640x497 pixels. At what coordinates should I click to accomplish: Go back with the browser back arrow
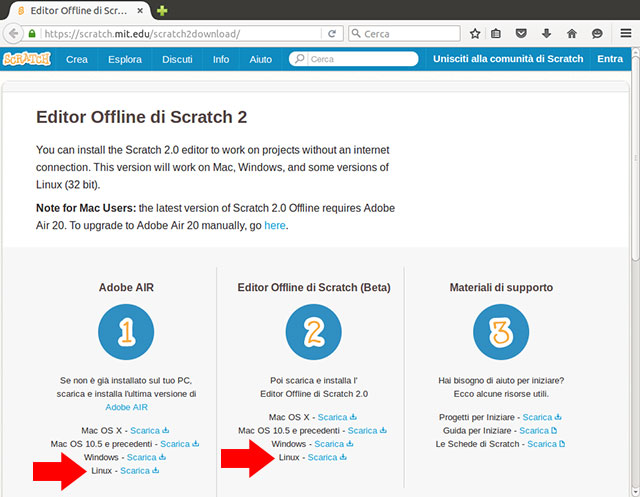click(x=13, y=33)
